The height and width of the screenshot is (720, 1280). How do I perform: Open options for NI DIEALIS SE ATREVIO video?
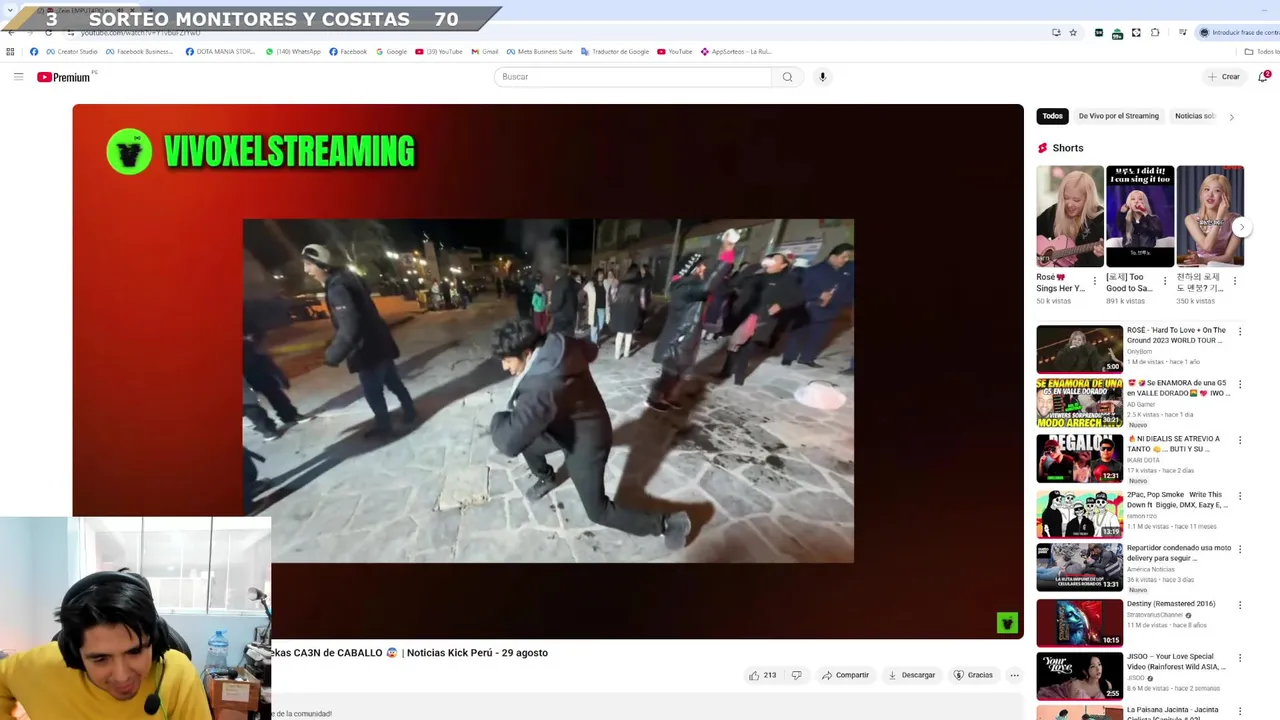[1240, 440]
